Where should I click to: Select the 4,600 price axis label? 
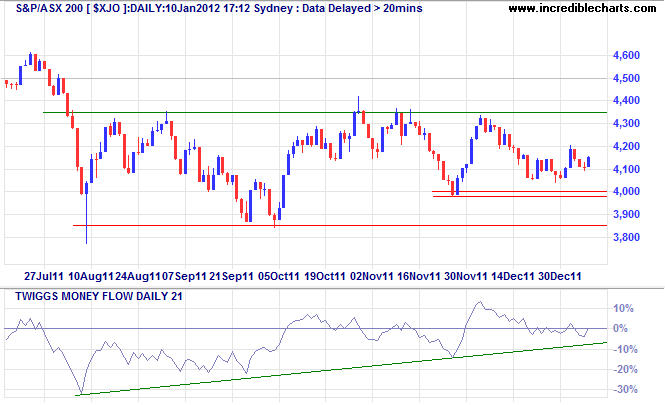626,56
